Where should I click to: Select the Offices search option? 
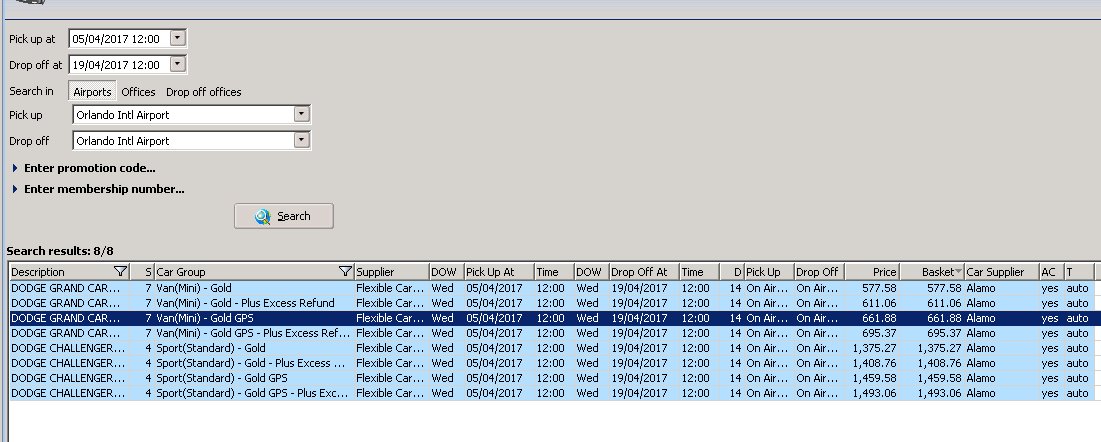pos(138,92)
